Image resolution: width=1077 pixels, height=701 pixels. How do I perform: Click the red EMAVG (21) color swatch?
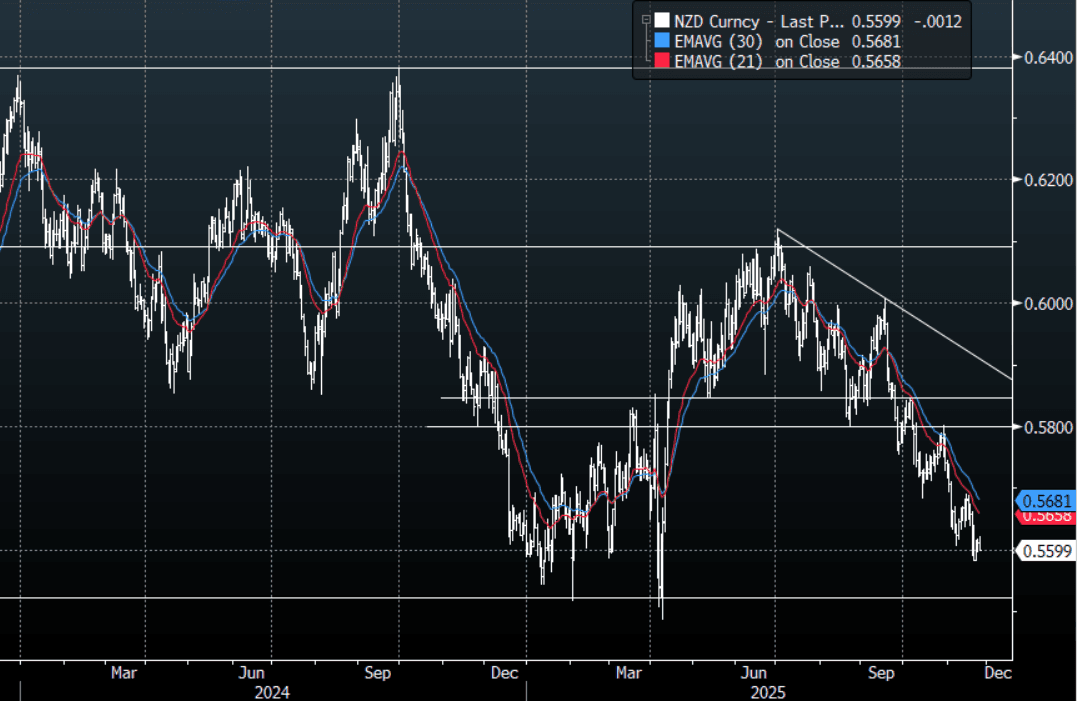pos(660,62)
